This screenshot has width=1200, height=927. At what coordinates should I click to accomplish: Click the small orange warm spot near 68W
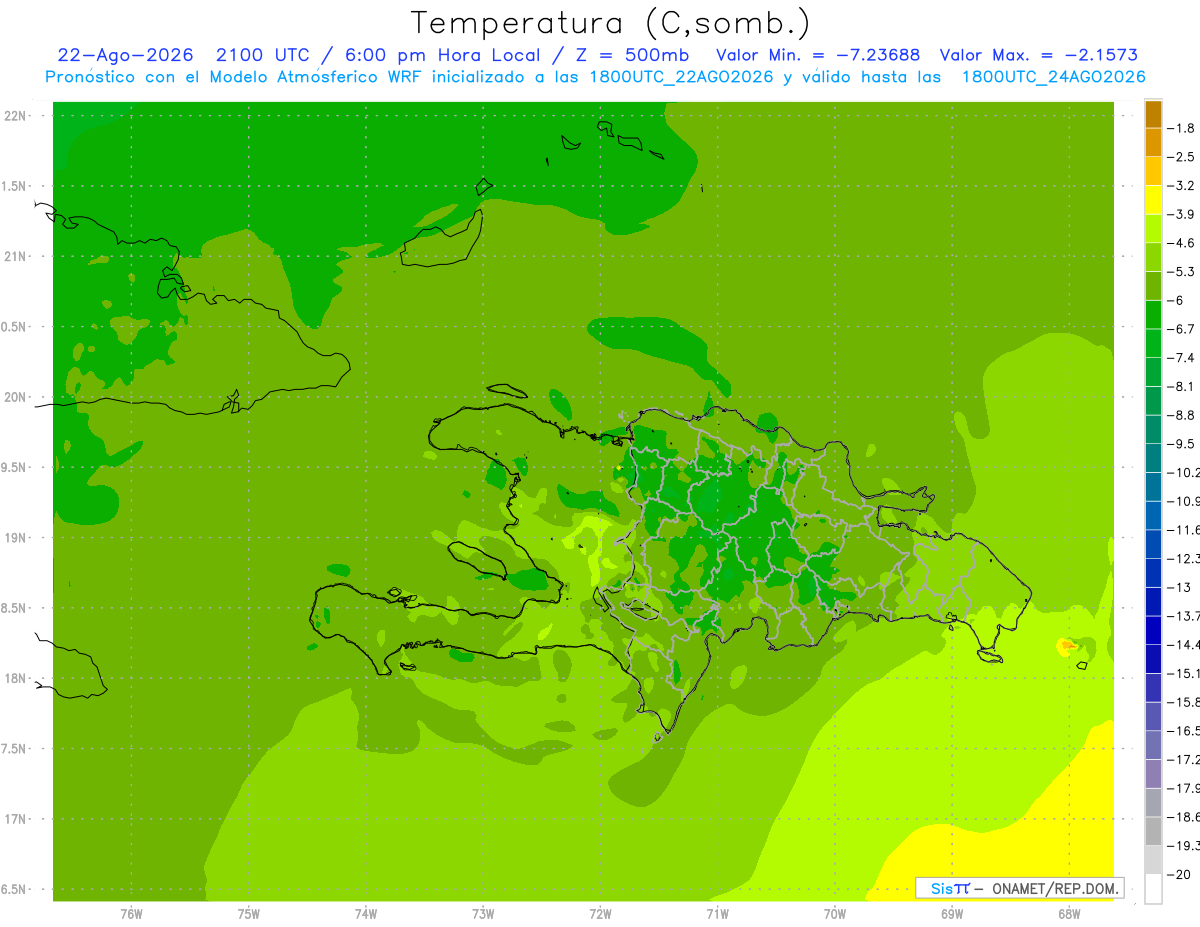[1069, 646]
